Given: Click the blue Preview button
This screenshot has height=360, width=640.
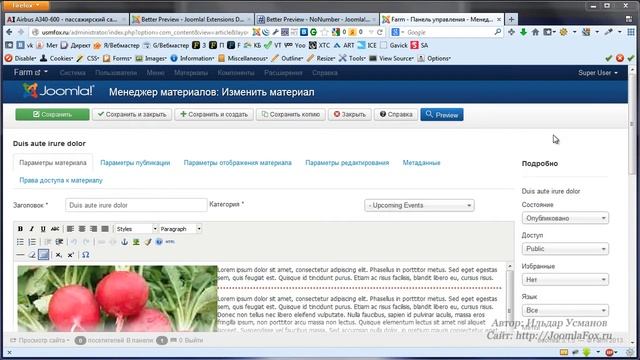Looking at the screenshot, I should [x=442, y=115].
